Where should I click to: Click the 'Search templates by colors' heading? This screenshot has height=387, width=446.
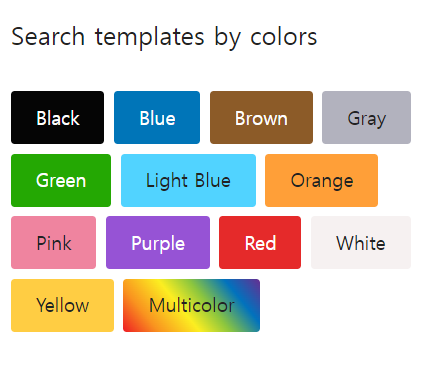point(164,37)
